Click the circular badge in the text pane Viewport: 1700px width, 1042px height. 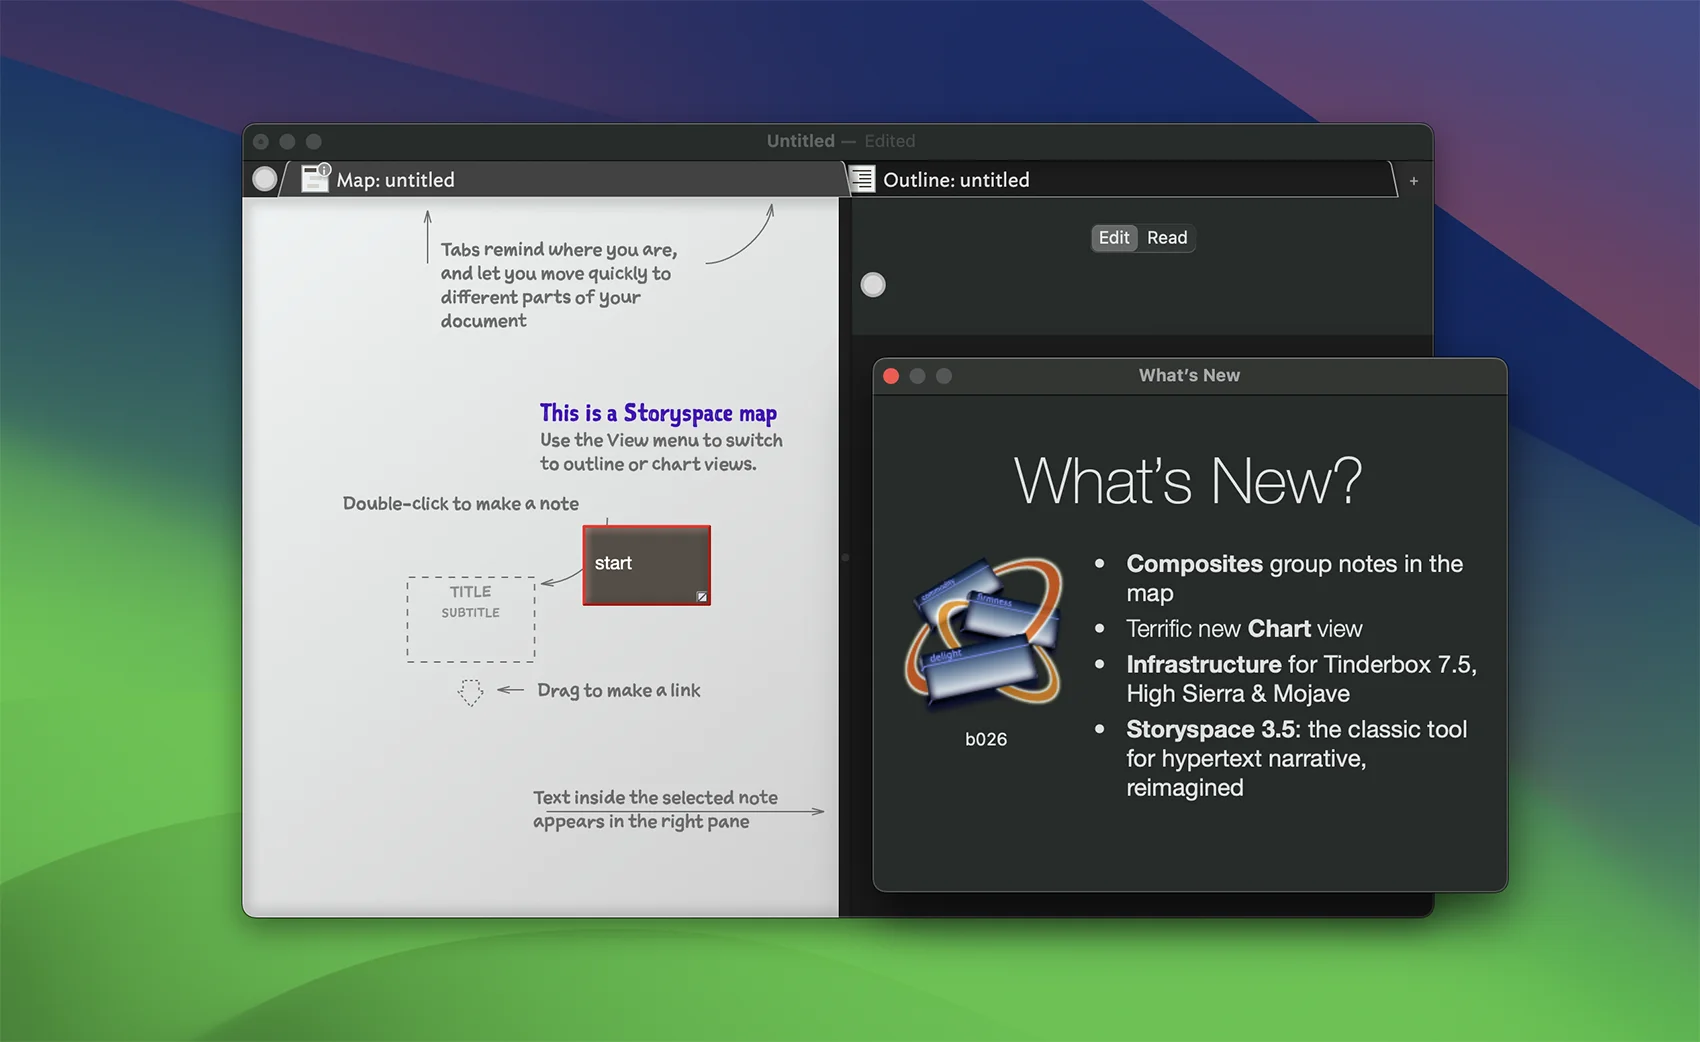(873, 285)
